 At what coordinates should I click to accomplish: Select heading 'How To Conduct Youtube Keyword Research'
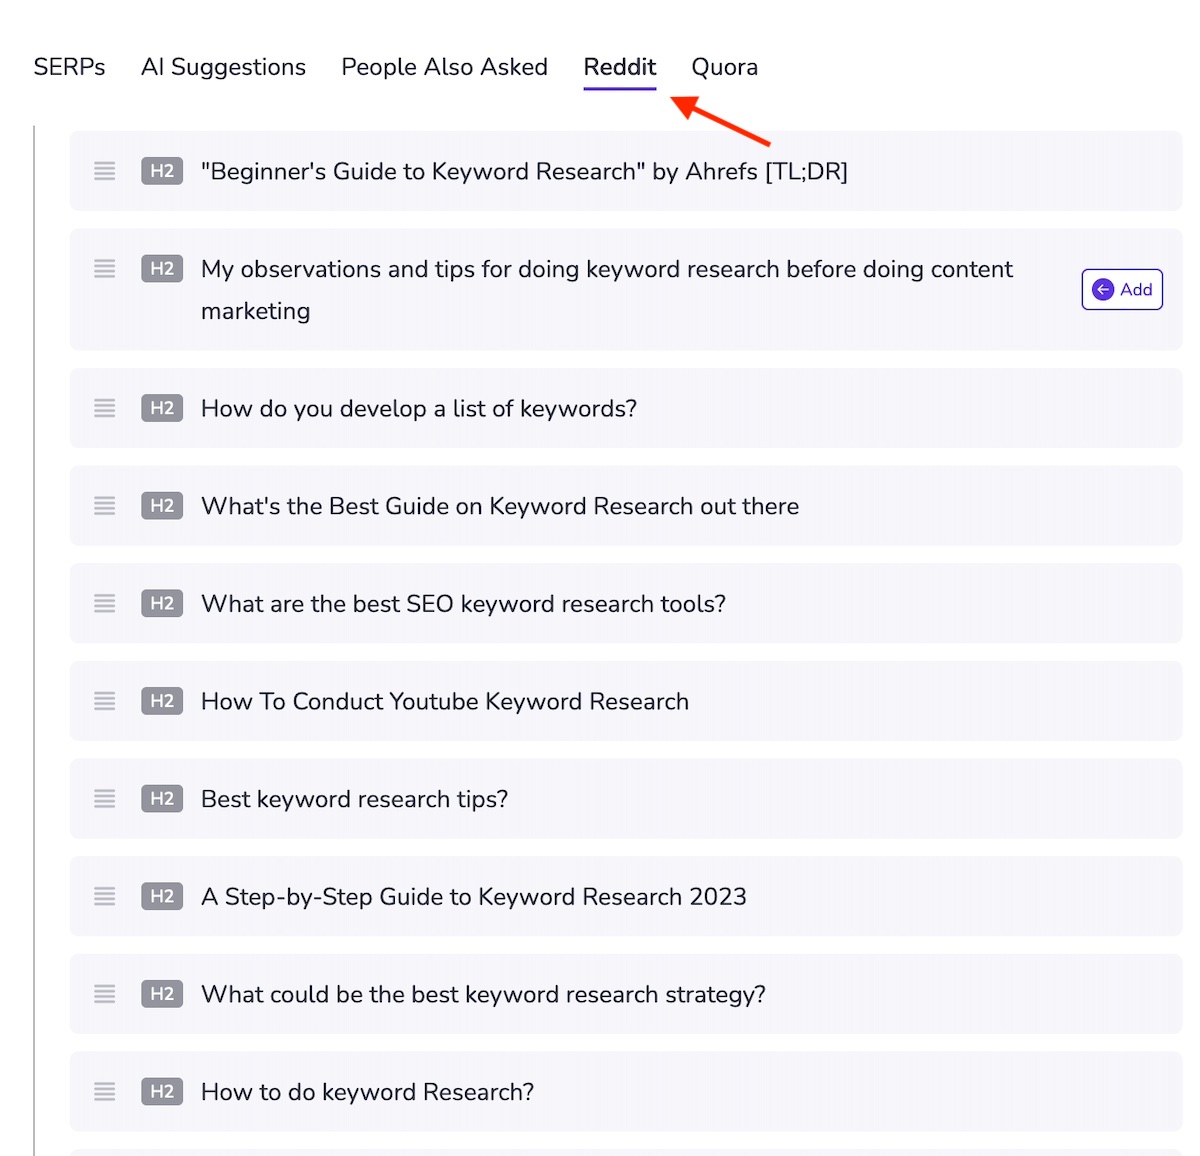(444, 702)
